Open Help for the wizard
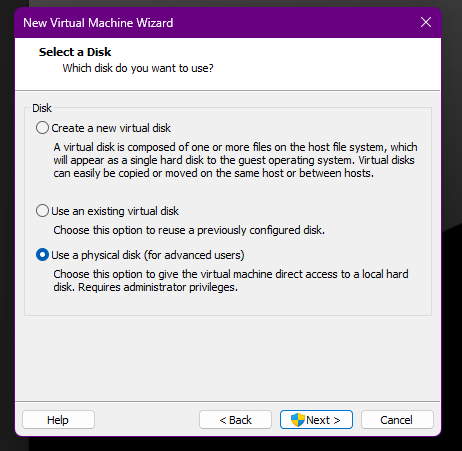The image size is (462, 451). tap(58, 420)
